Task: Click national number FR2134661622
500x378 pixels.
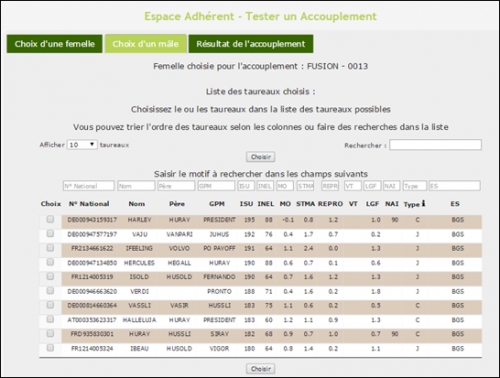Action: [92, 248]
